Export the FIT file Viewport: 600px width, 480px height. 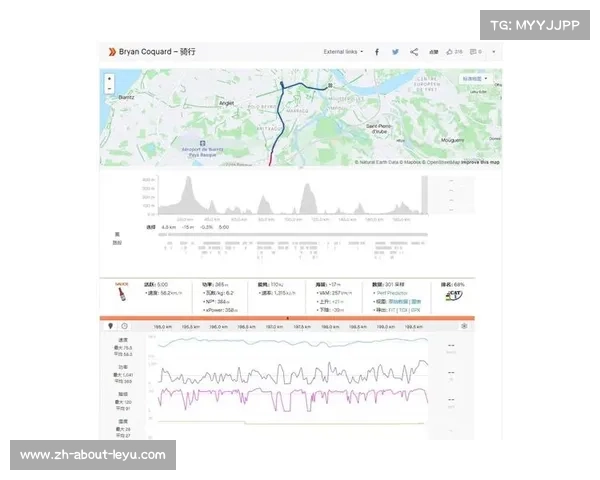pos(392,310)
